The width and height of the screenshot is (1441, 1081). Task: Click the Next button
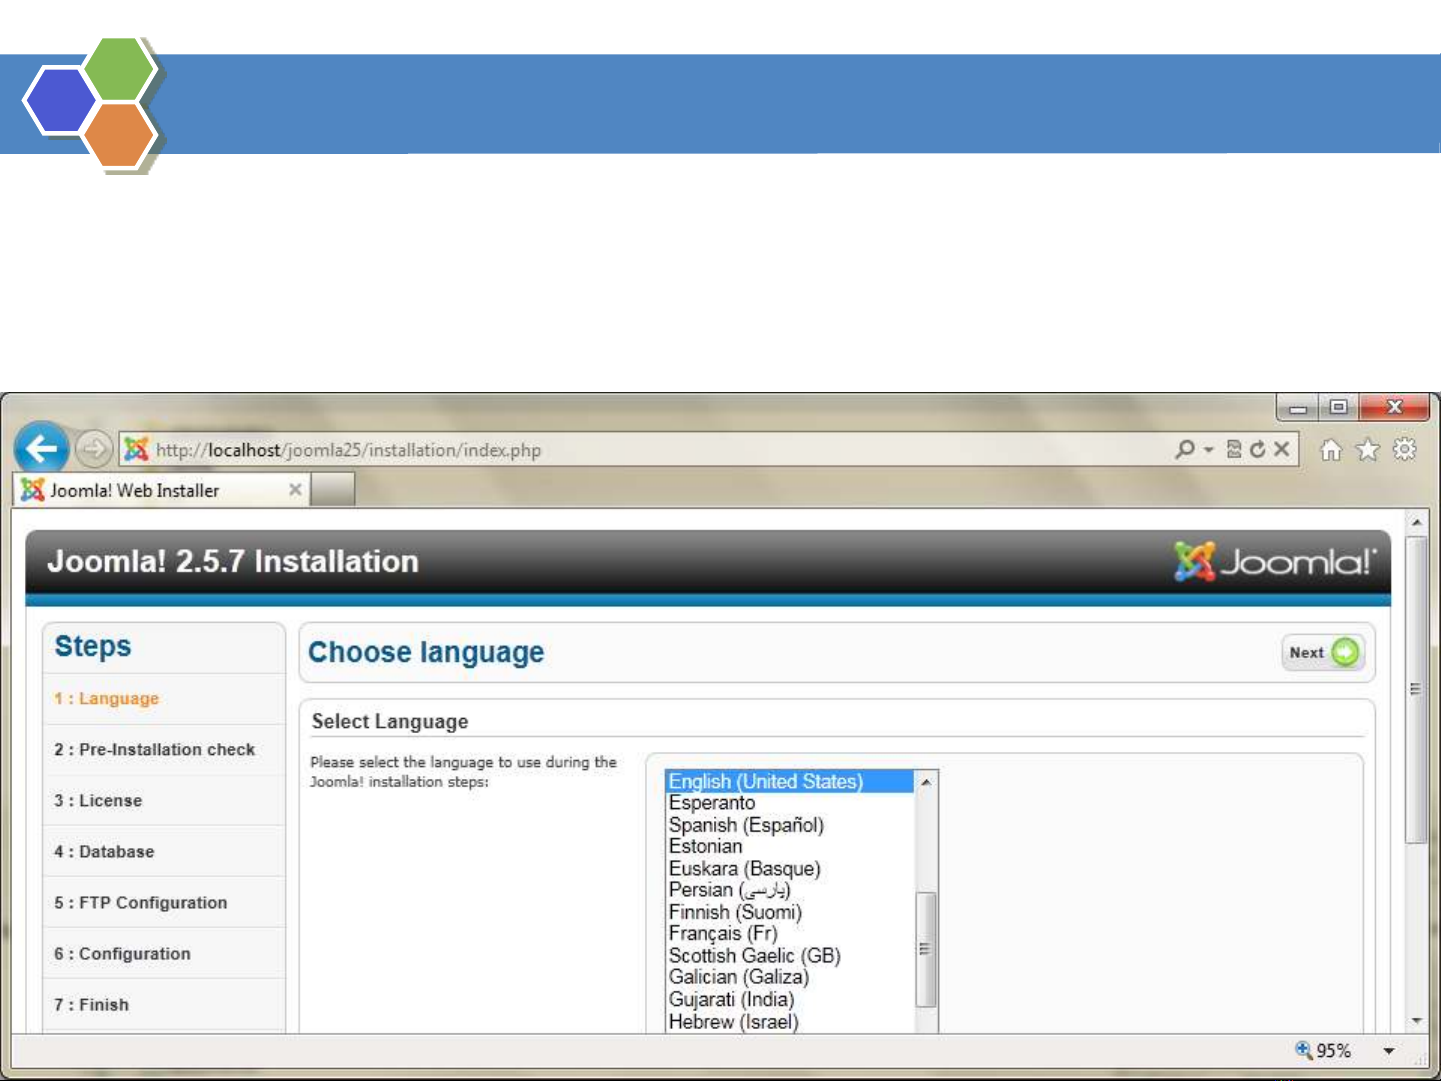point(1323,653)
